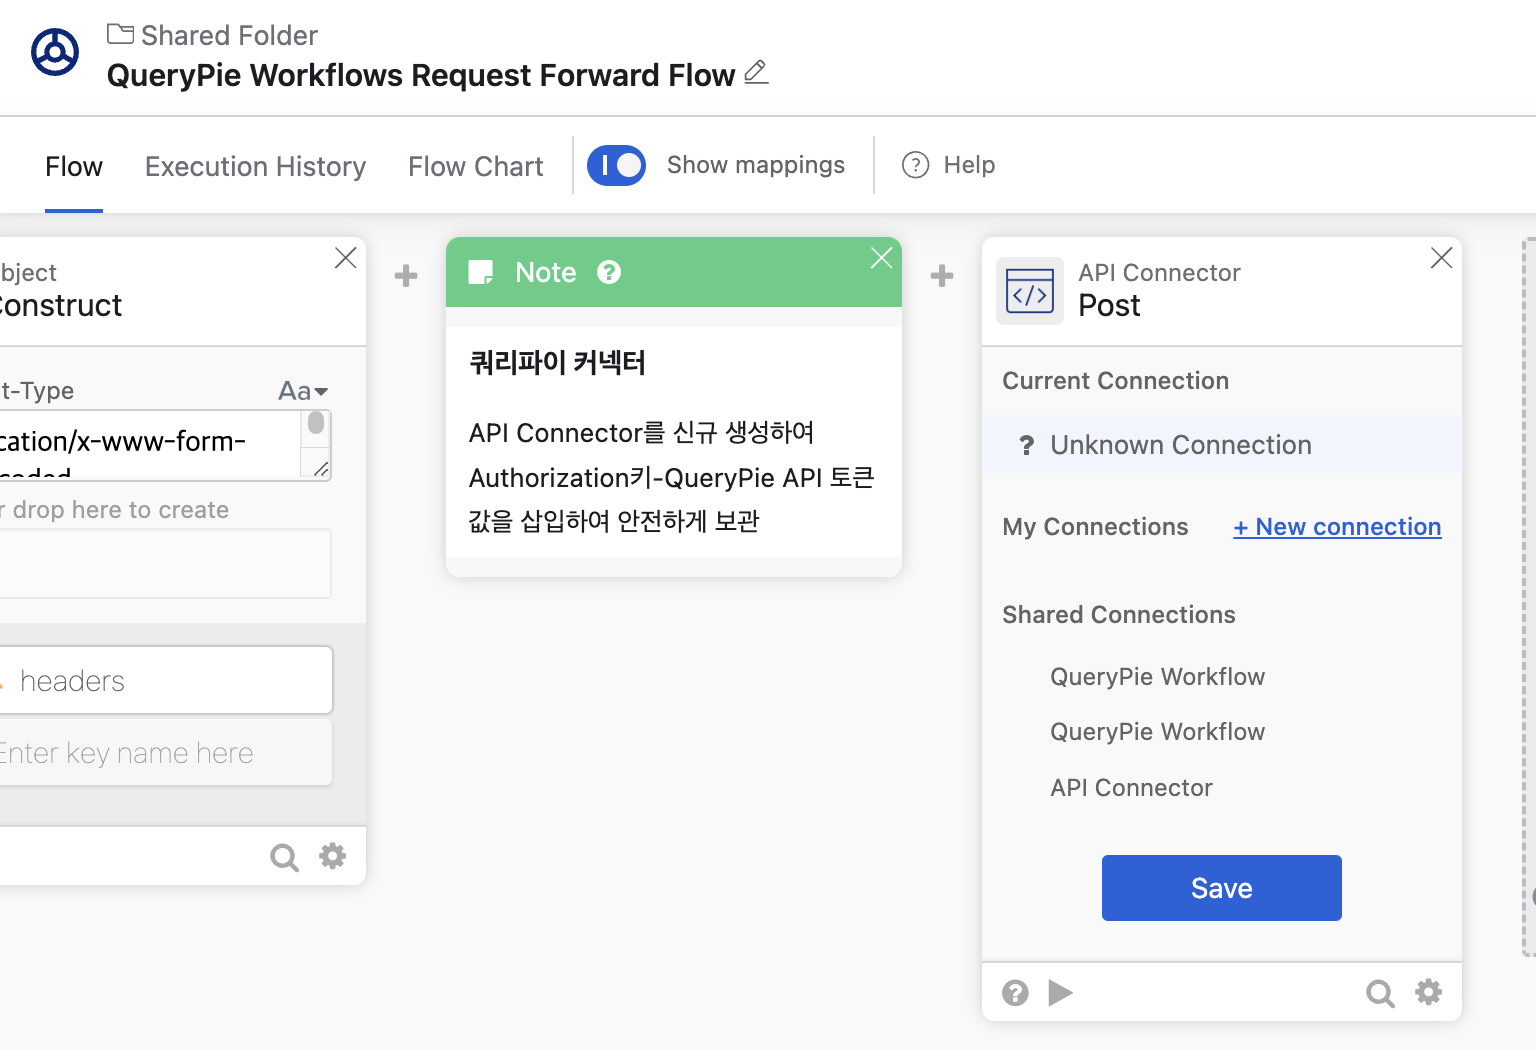Open the Aa type dropdown
Screen dimensions: 1536x1050
pos(303,391)
